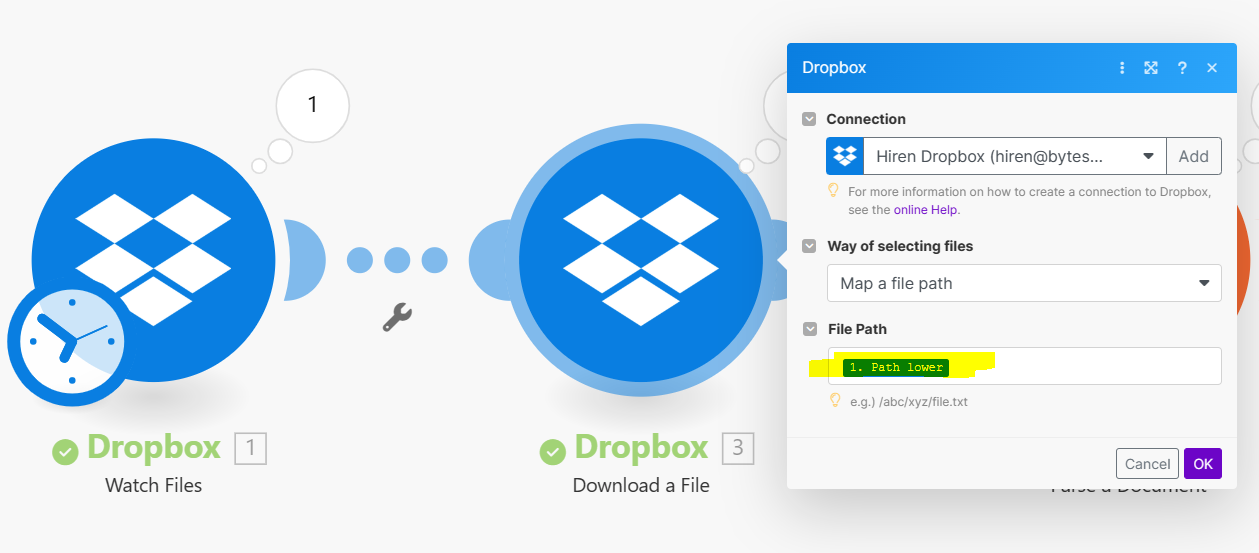This screenshot has height=553, width=1259.
Task: Click the Watch Files label
Action: coord(154,485)
